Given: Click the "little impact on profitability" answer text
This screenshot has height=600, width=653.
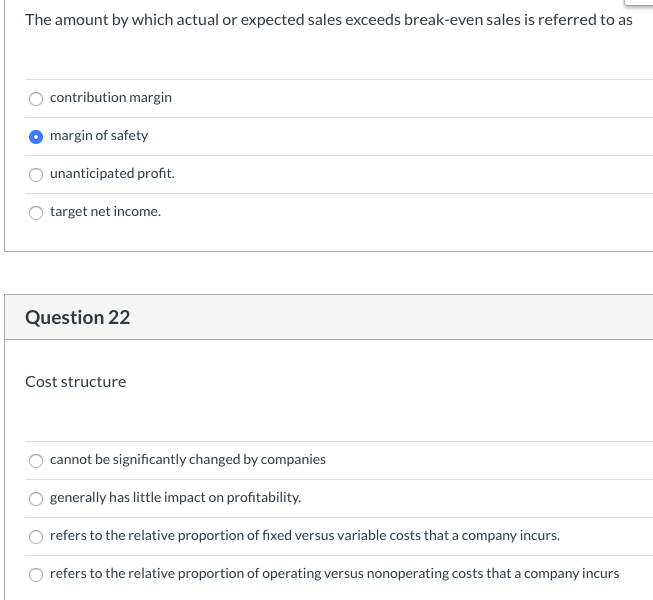Looking at the screenshot, I should point(175,497).
